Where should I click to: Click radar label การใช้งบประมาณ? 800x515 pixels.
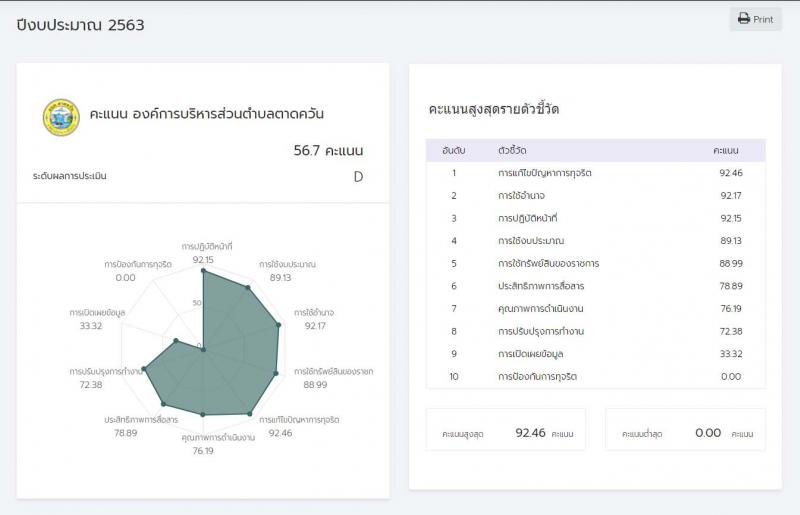click(287, 264)
